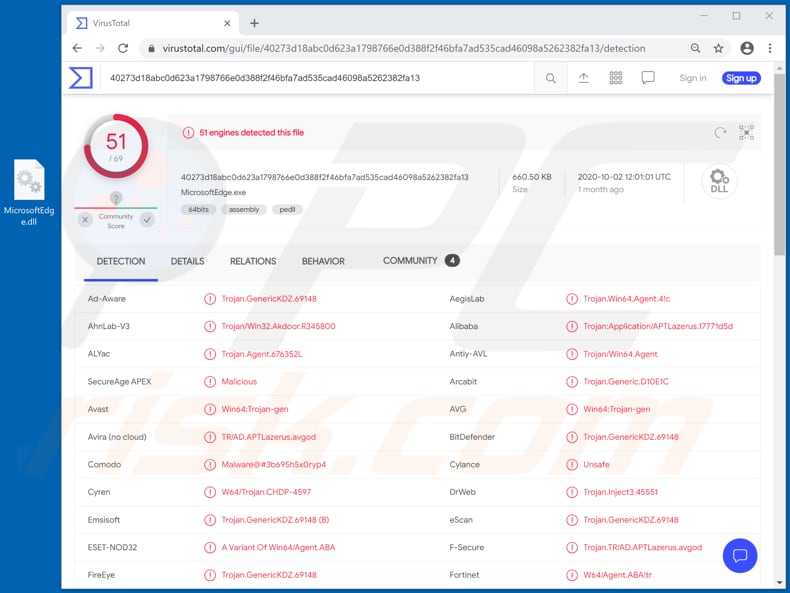790x593 pixels.
Task: Click W64/Agent.ABA!tr Fortinet result
Action: click(x=617, y=575)
